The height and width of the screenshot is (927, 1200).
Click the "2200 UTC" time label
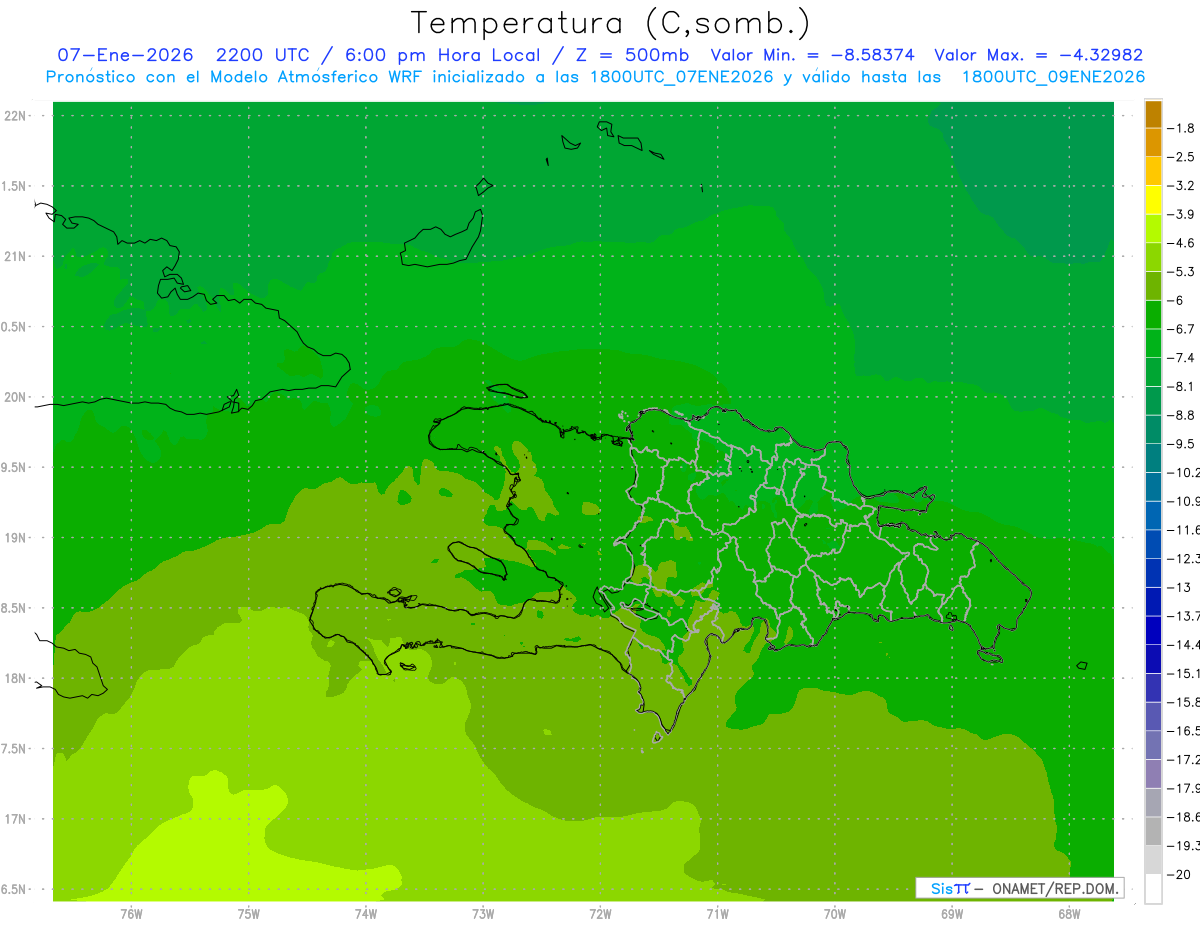pyautogui.click(x=263, y=55)
